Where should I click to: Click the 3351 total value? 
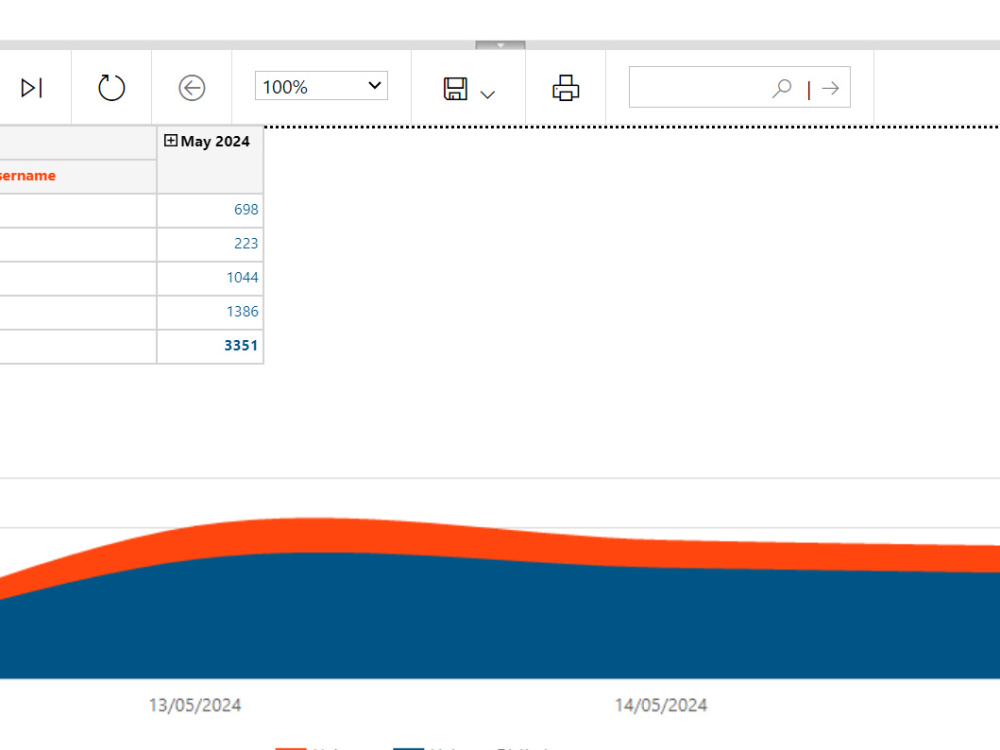click(241, 346)
